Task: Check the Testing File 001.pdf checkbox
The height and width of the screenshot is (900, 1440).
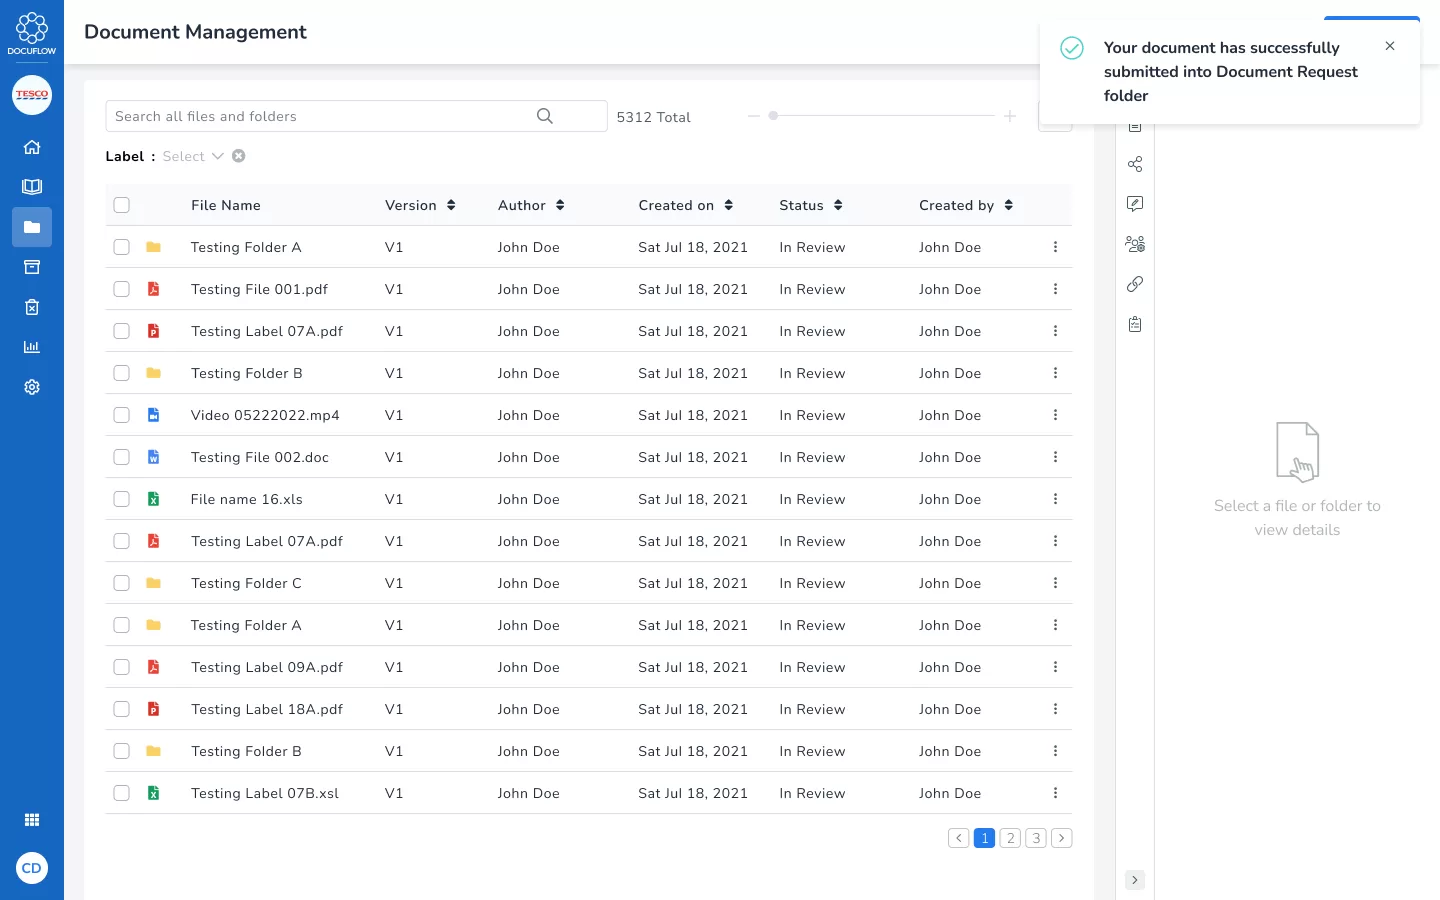Action: tap(122, 289)
